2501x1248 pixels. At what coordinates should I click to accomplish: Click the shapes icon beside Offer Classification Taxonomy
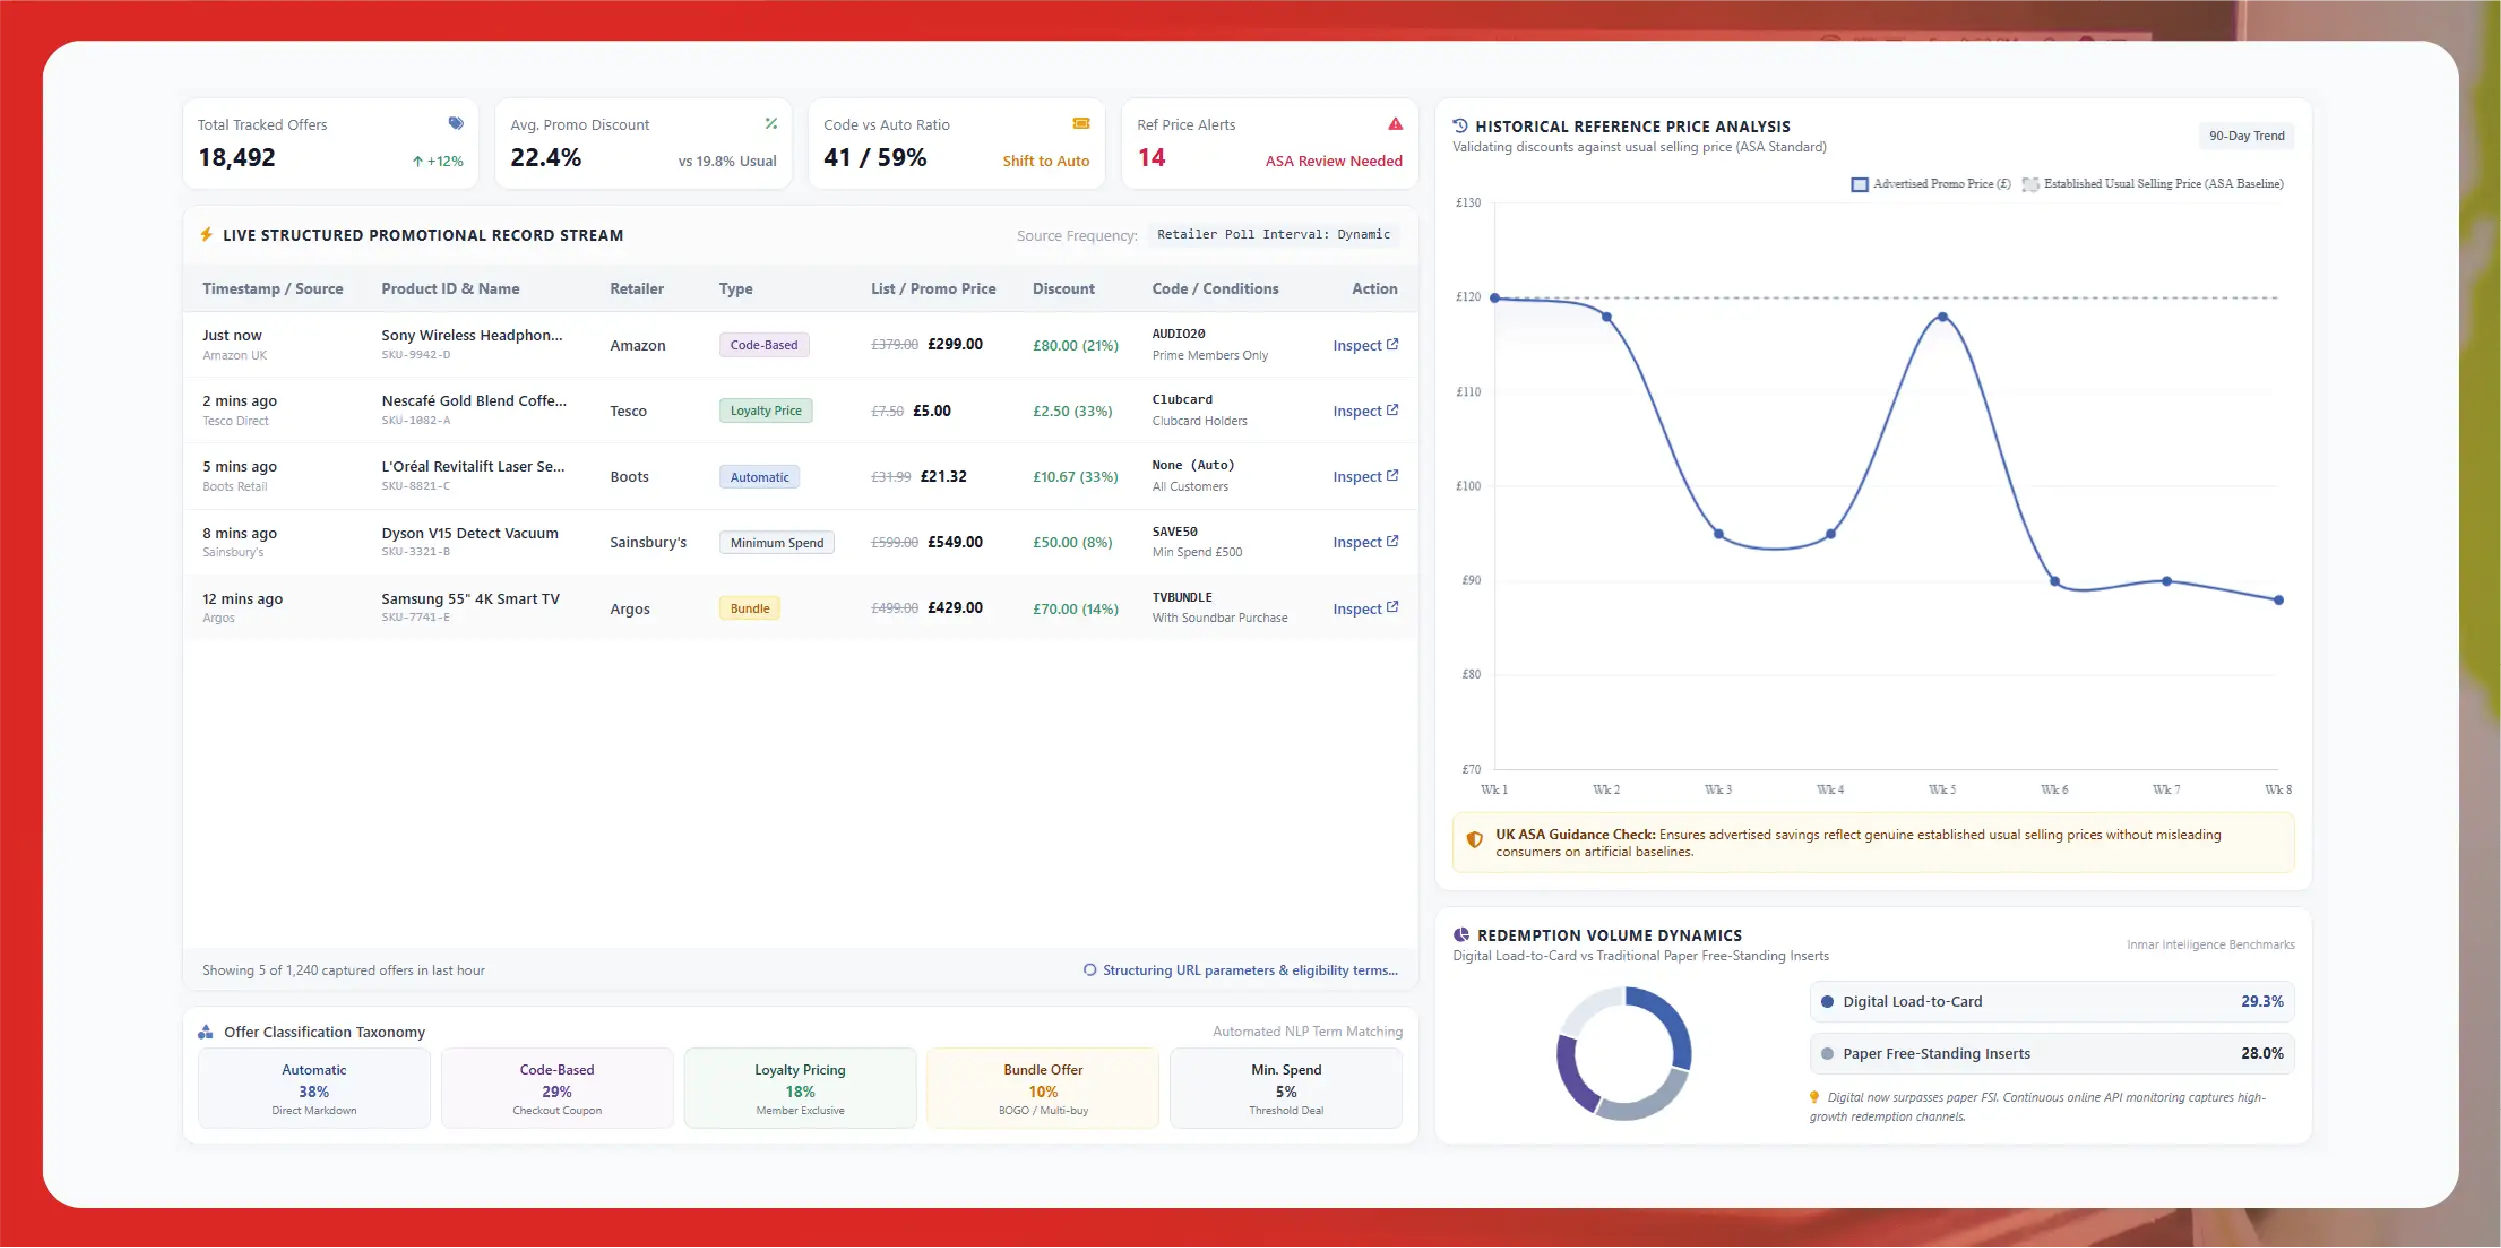pos(206,1031)
